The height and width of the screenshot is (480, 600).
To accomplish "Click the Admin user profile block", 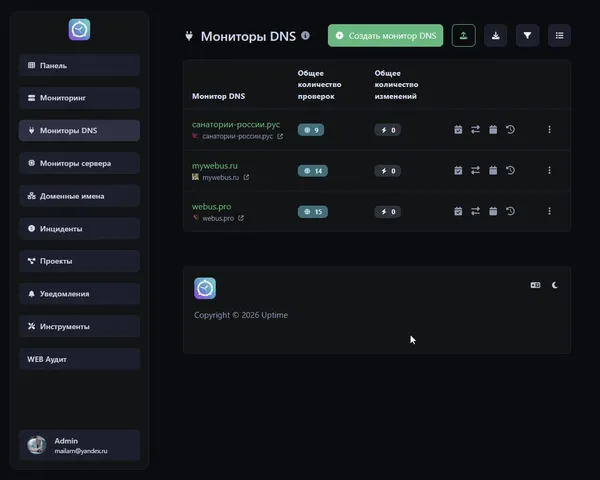I will pos(79,445).
